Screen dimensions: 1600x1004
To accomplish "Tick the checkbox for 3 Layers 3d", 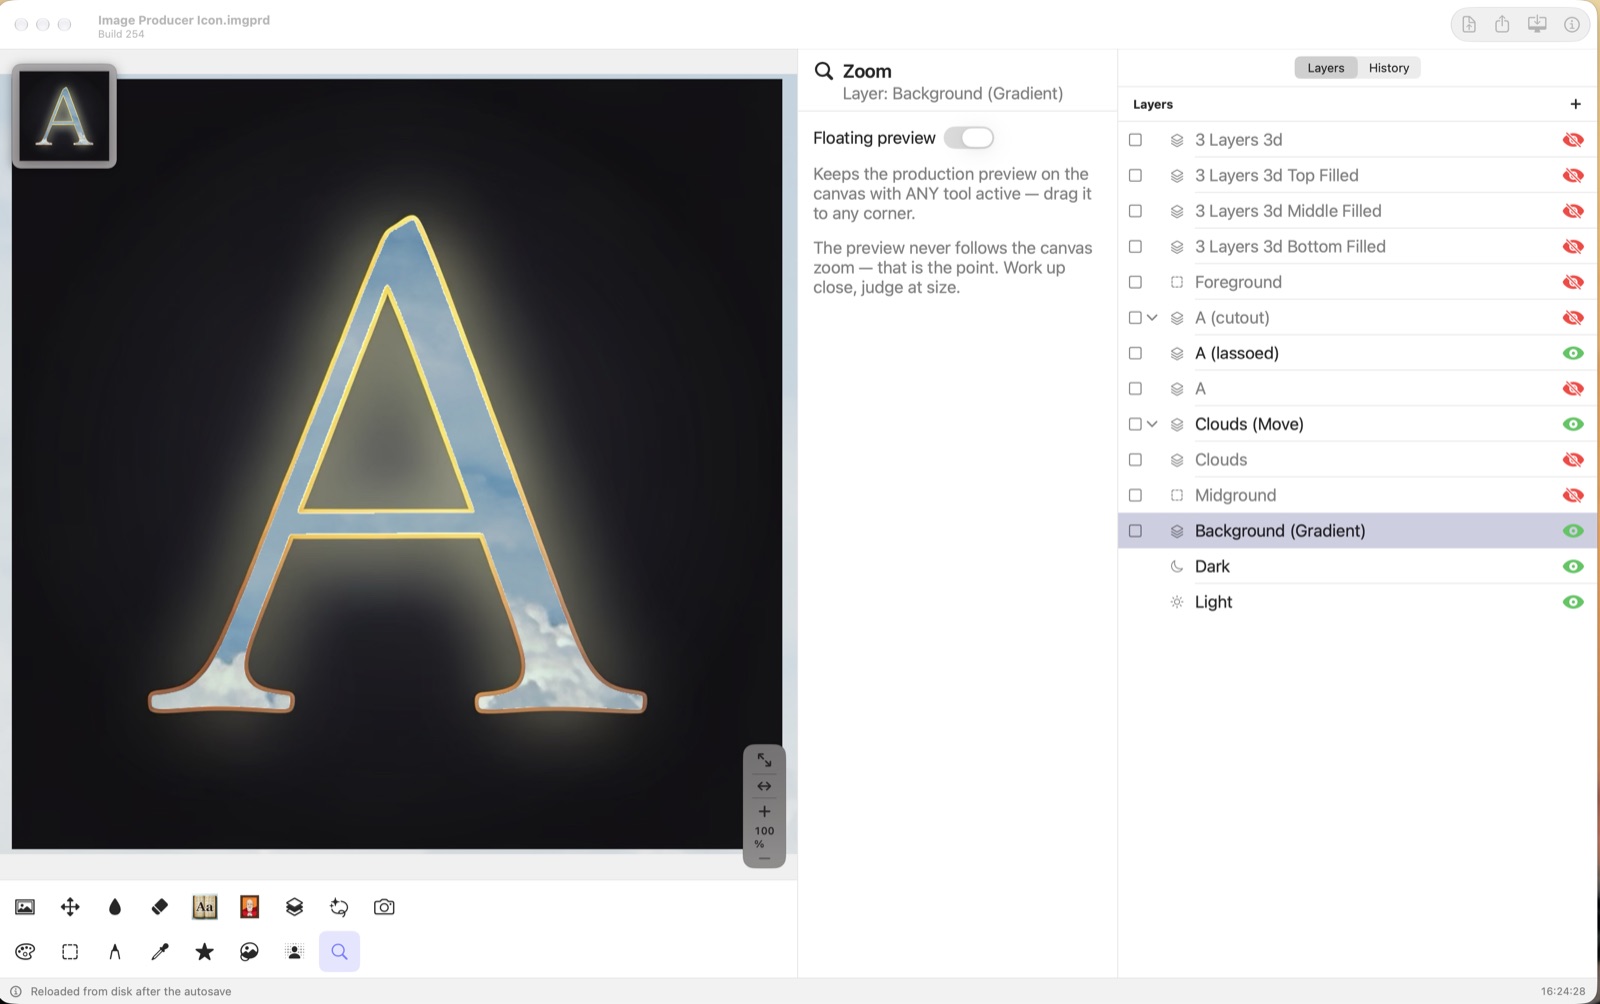I will pos(1135,140).
